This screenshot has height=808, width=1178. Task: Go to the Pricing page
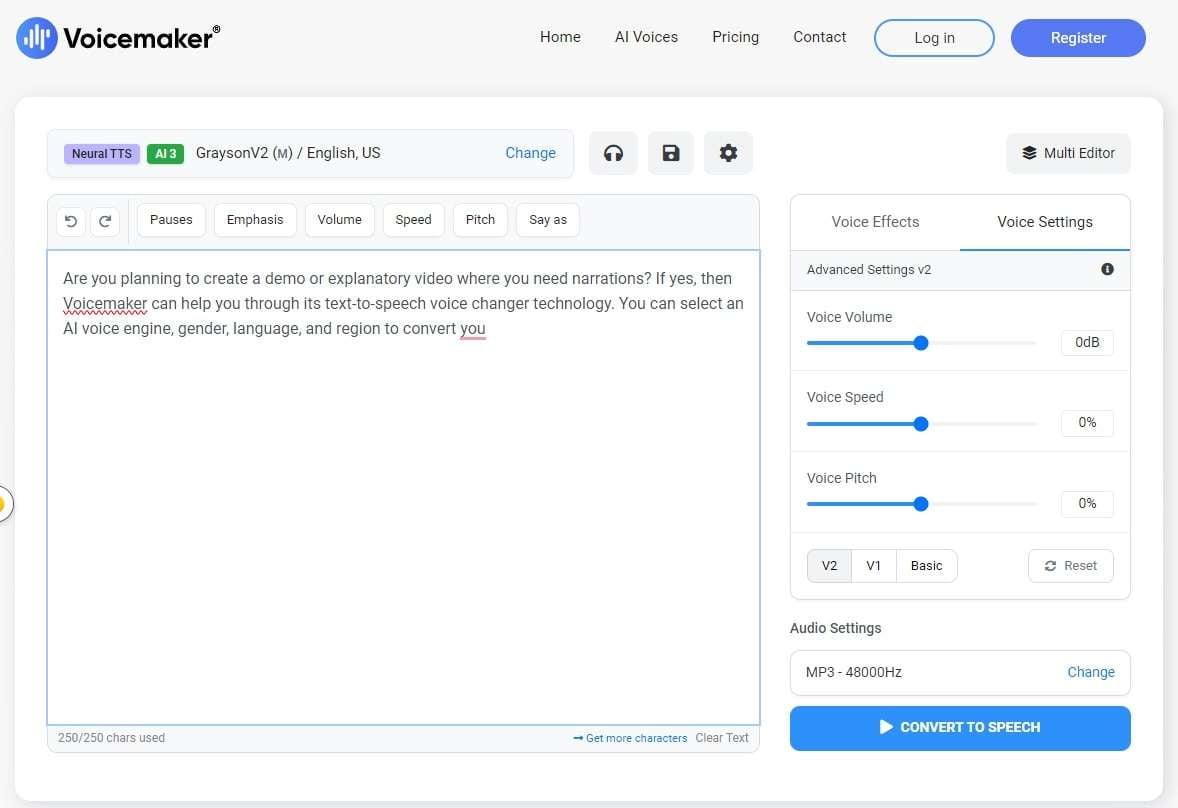(735, 37)
